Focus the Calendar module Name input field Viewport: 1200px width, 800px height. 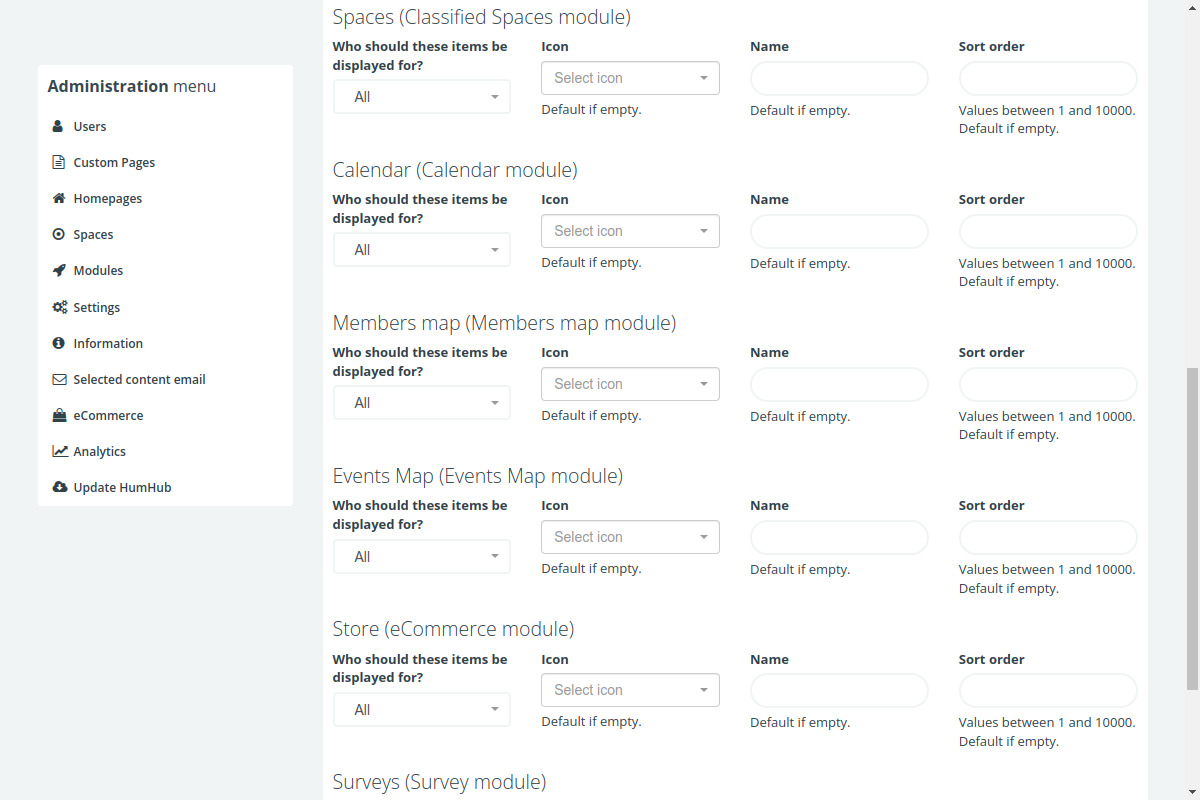[839, 232]
